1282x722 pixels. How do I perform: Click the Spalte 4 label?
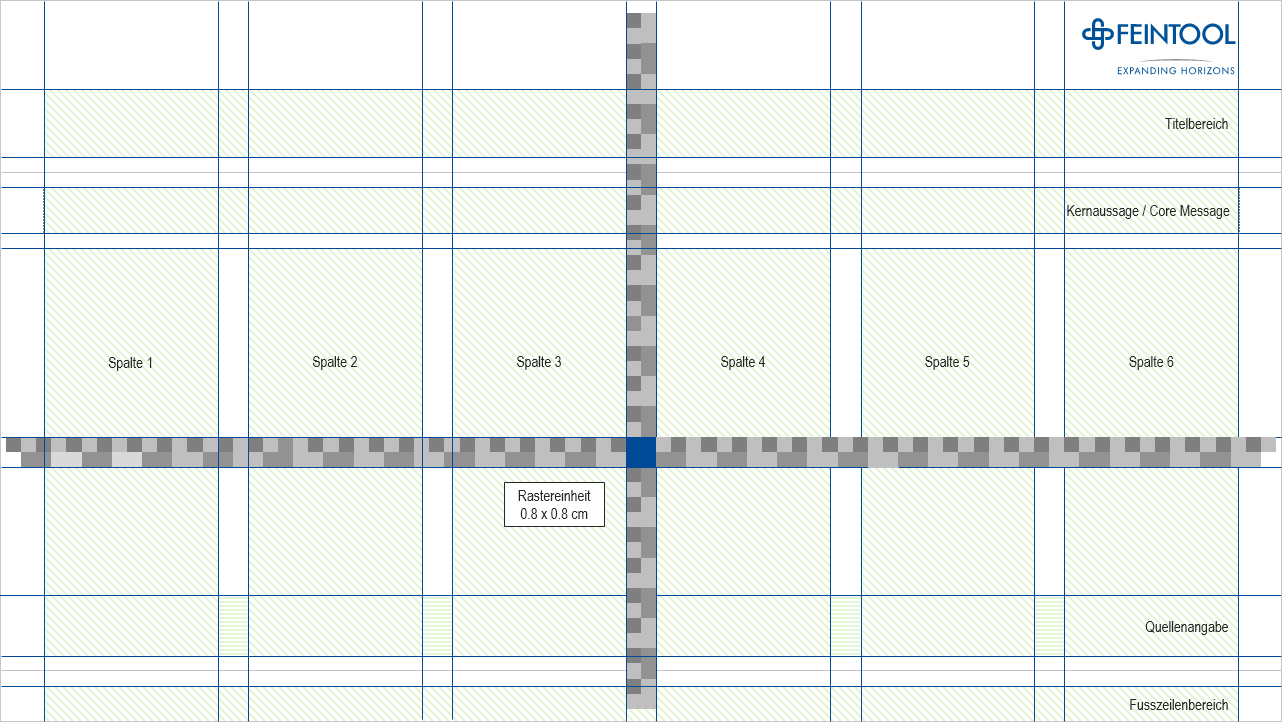click(x=743, y=362)
